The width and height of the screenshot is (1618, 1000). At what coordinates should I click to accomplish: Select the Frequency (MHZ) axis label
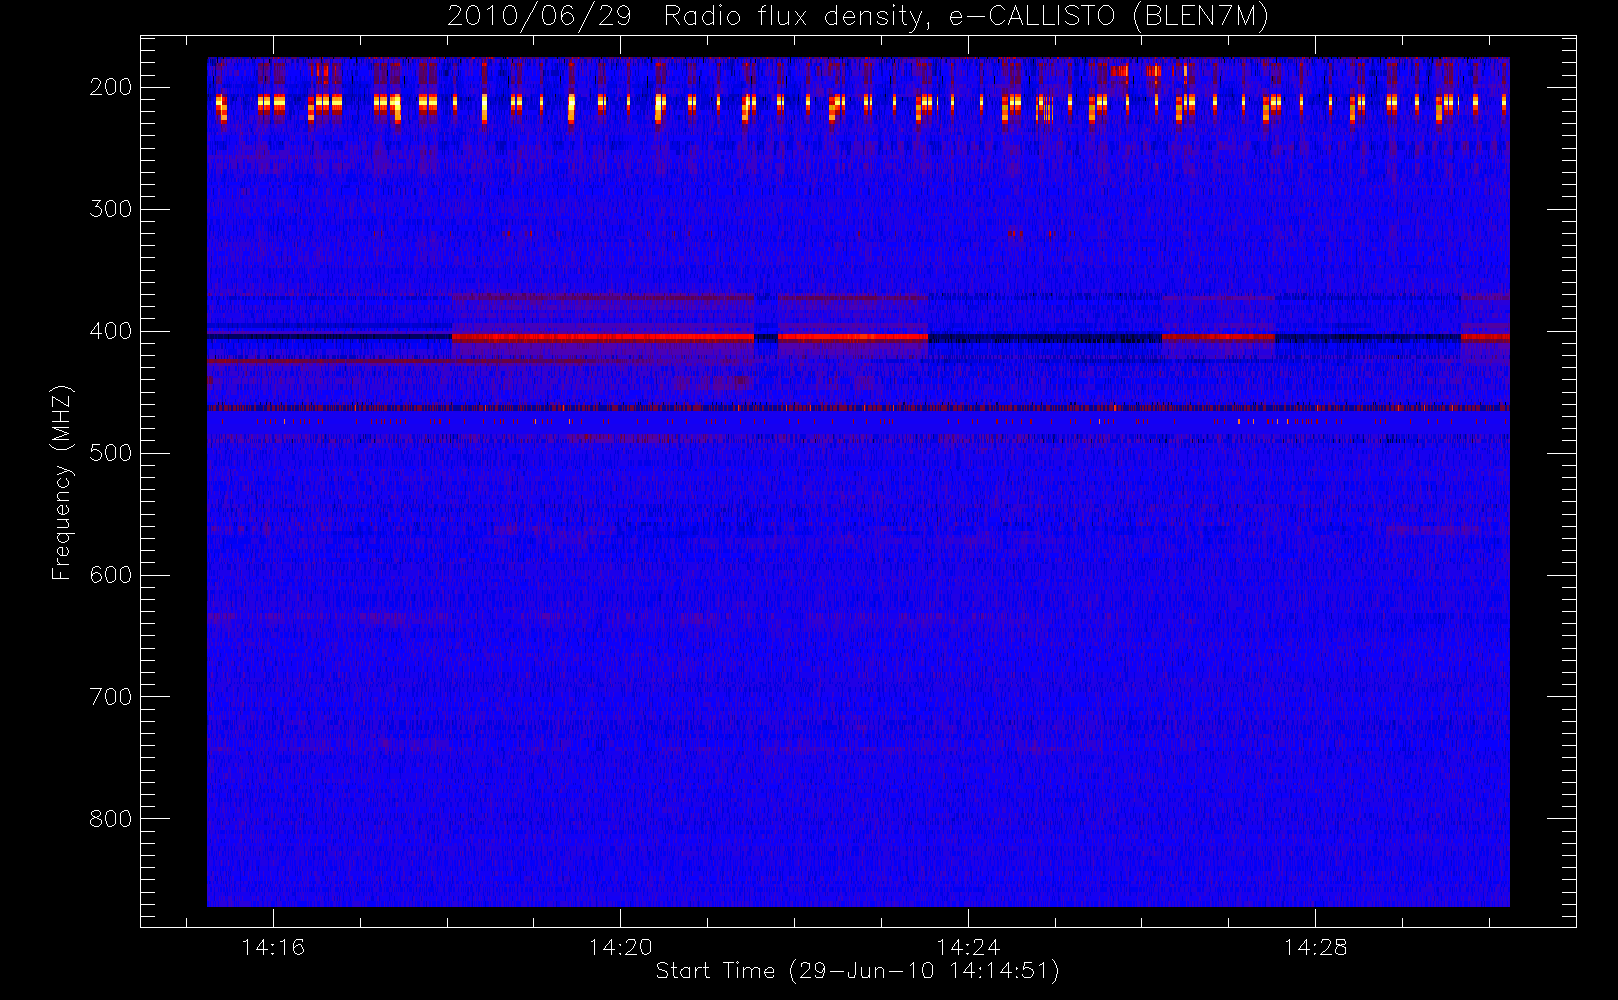click(x=62, y=482)
